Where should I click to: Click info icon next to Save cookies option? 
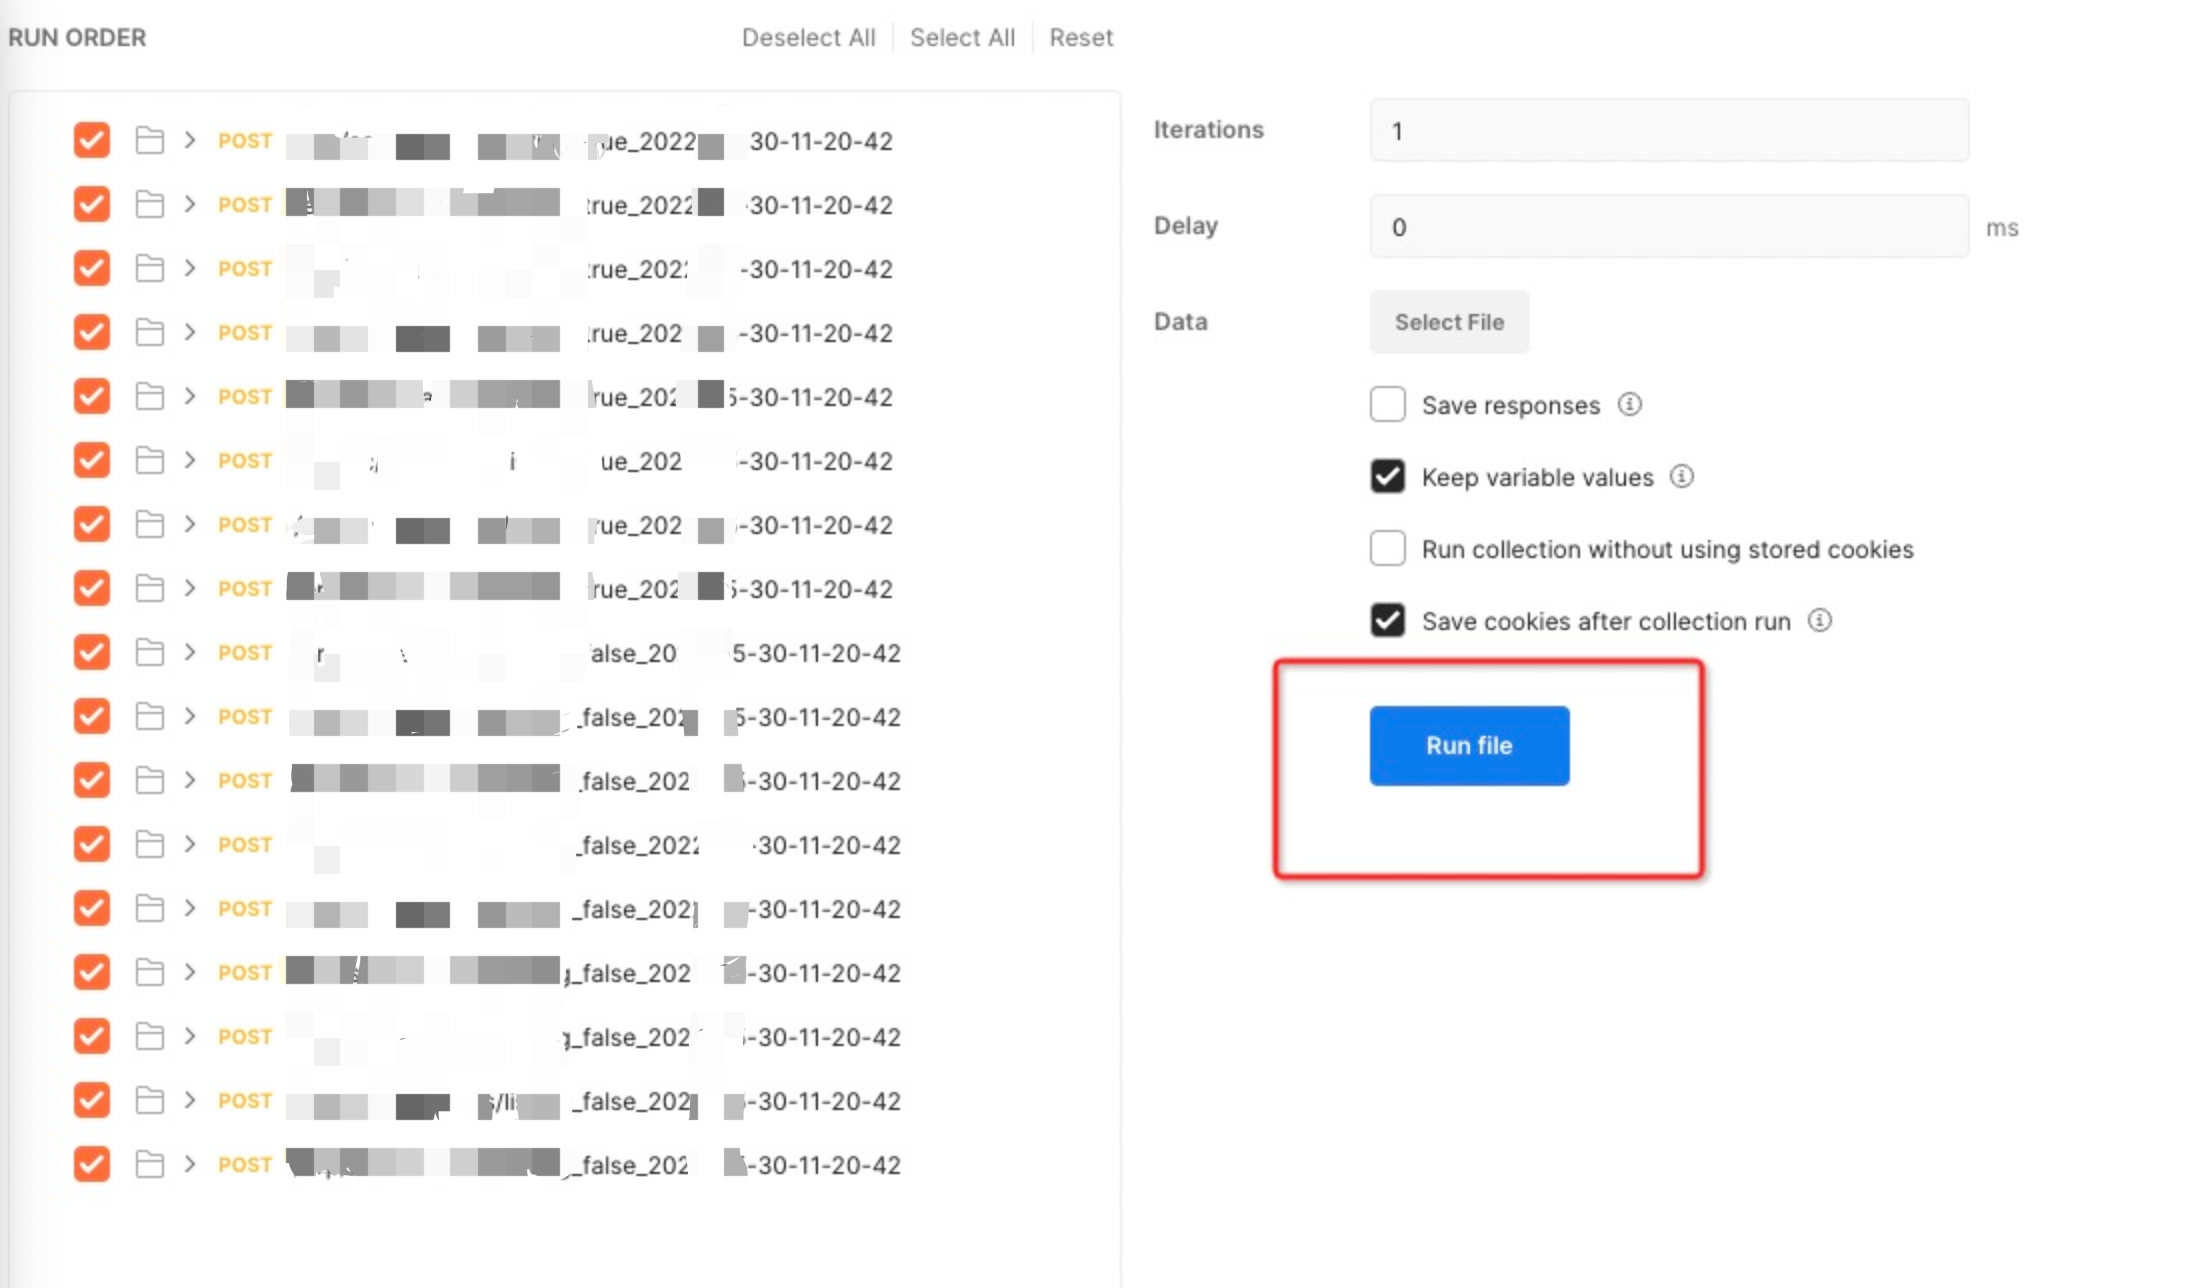(x=1819, y=620)
